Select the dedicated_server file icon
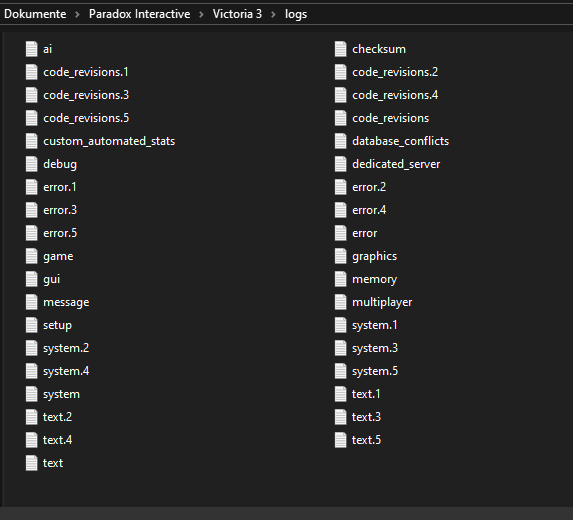The width and height of the screenshot is (573, 520). pos(341,164)
